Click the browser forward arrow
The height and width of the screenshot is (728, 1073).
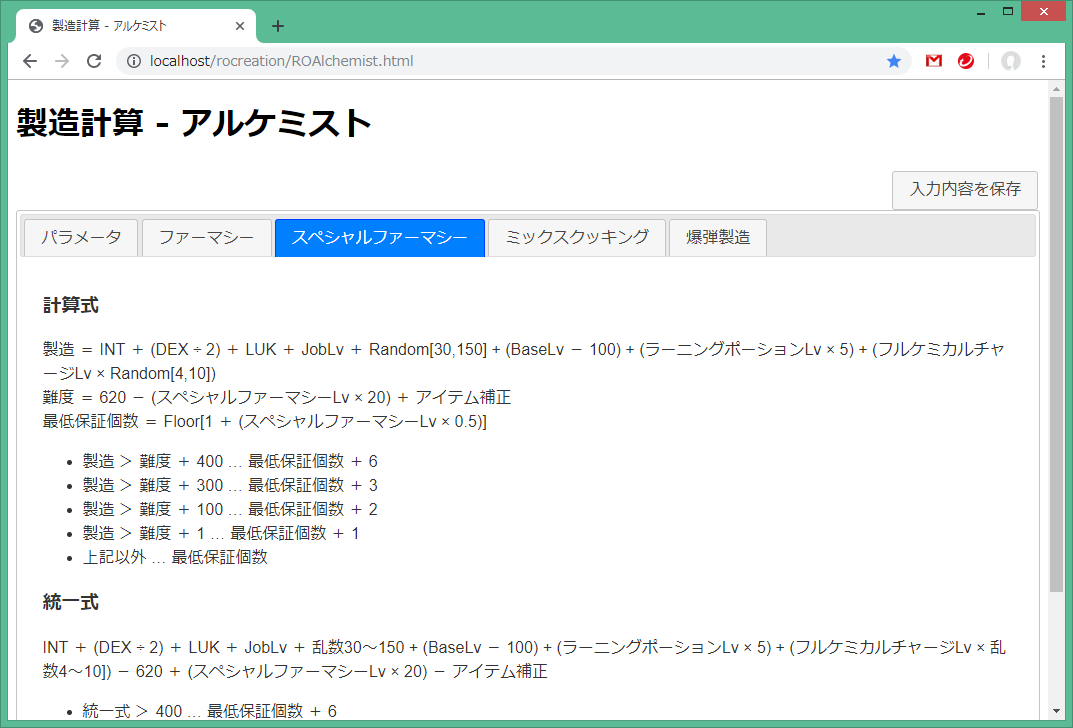[x=62, y=61]
